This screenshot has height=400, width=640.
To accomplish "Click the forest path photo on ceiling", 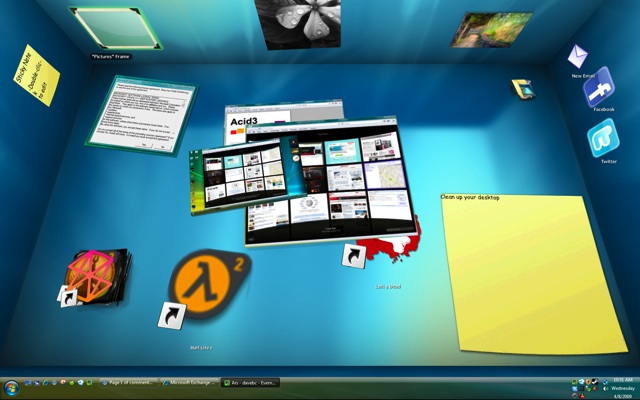I will [491, 29].
